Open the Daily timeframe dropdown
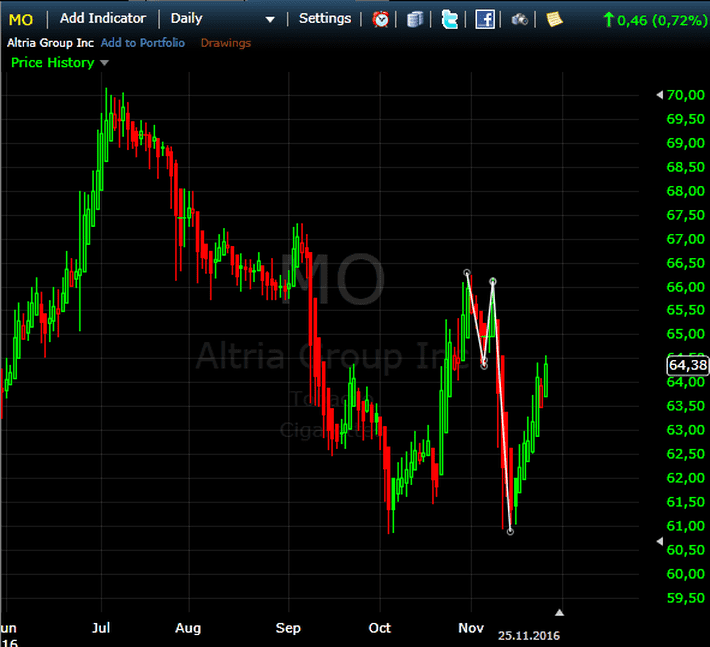 pos(222,19)
